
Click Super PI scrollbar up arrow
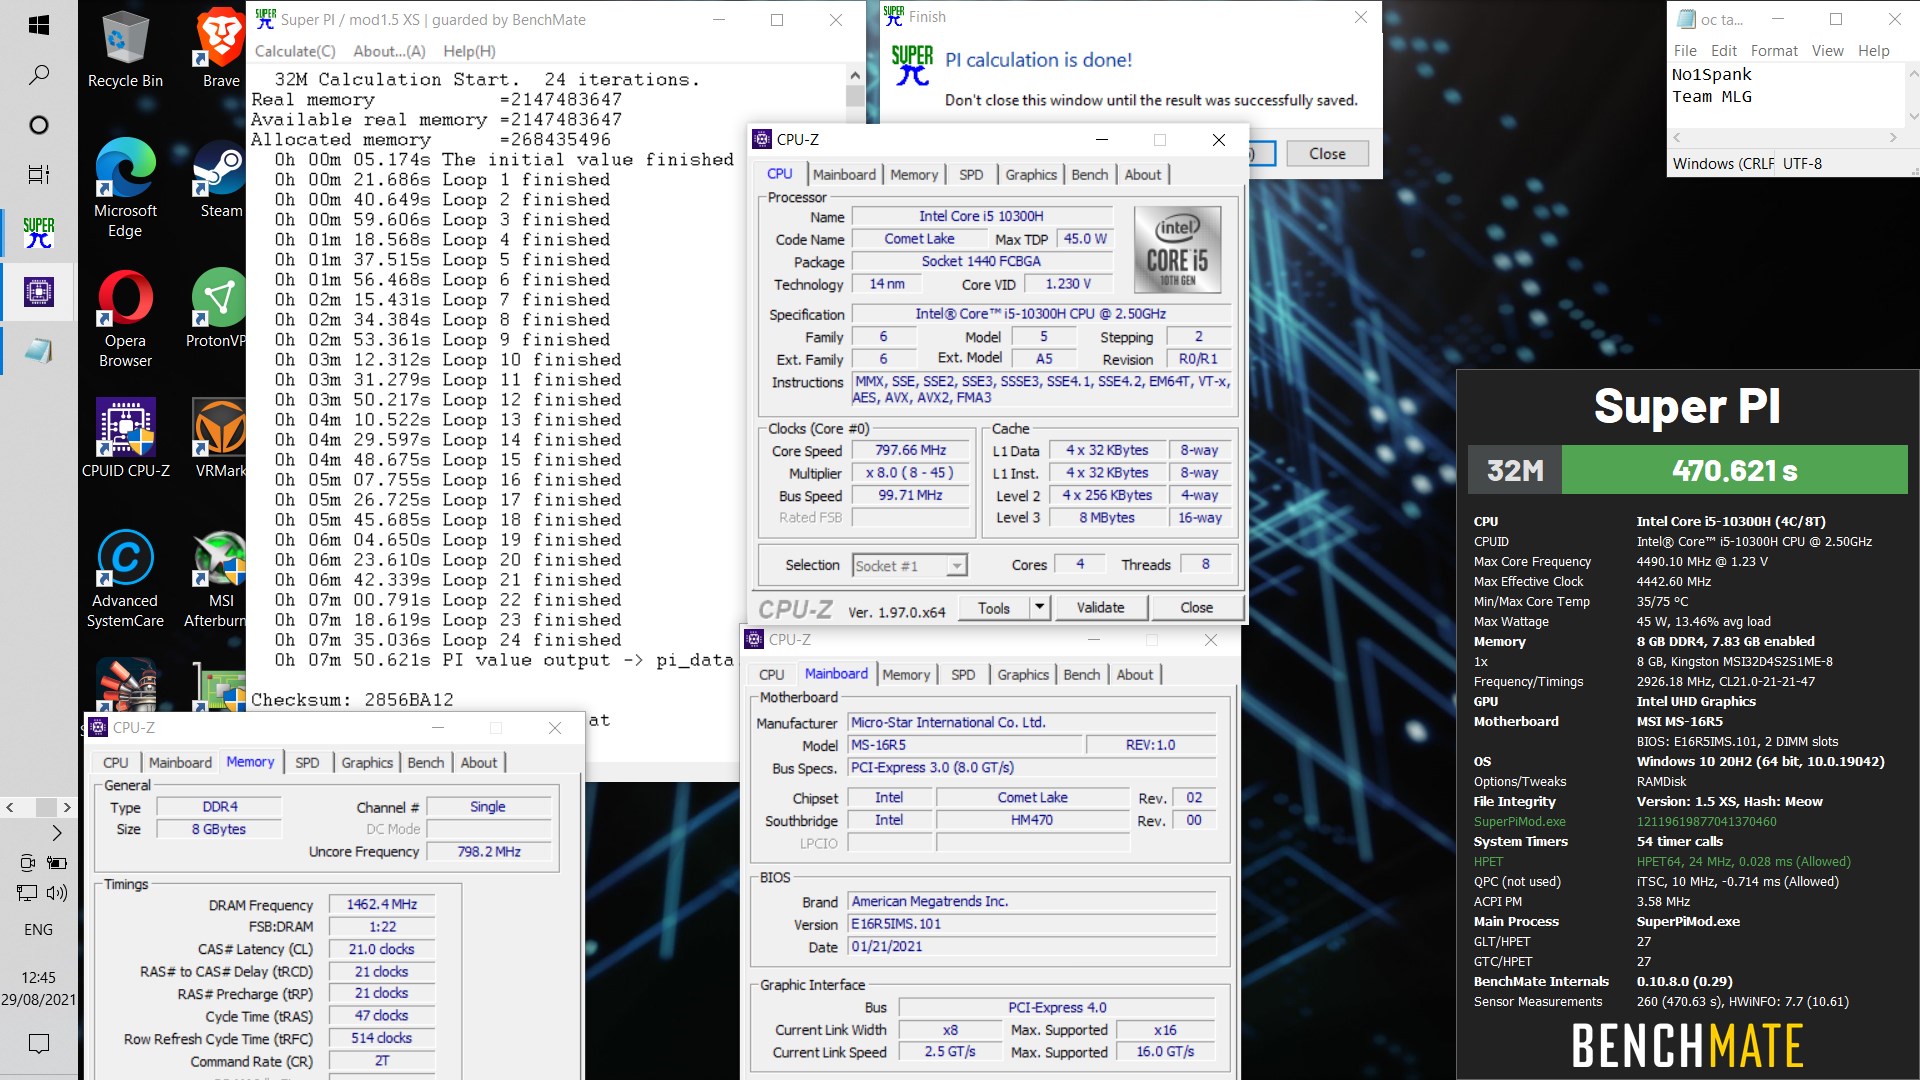tap(855, 75)
